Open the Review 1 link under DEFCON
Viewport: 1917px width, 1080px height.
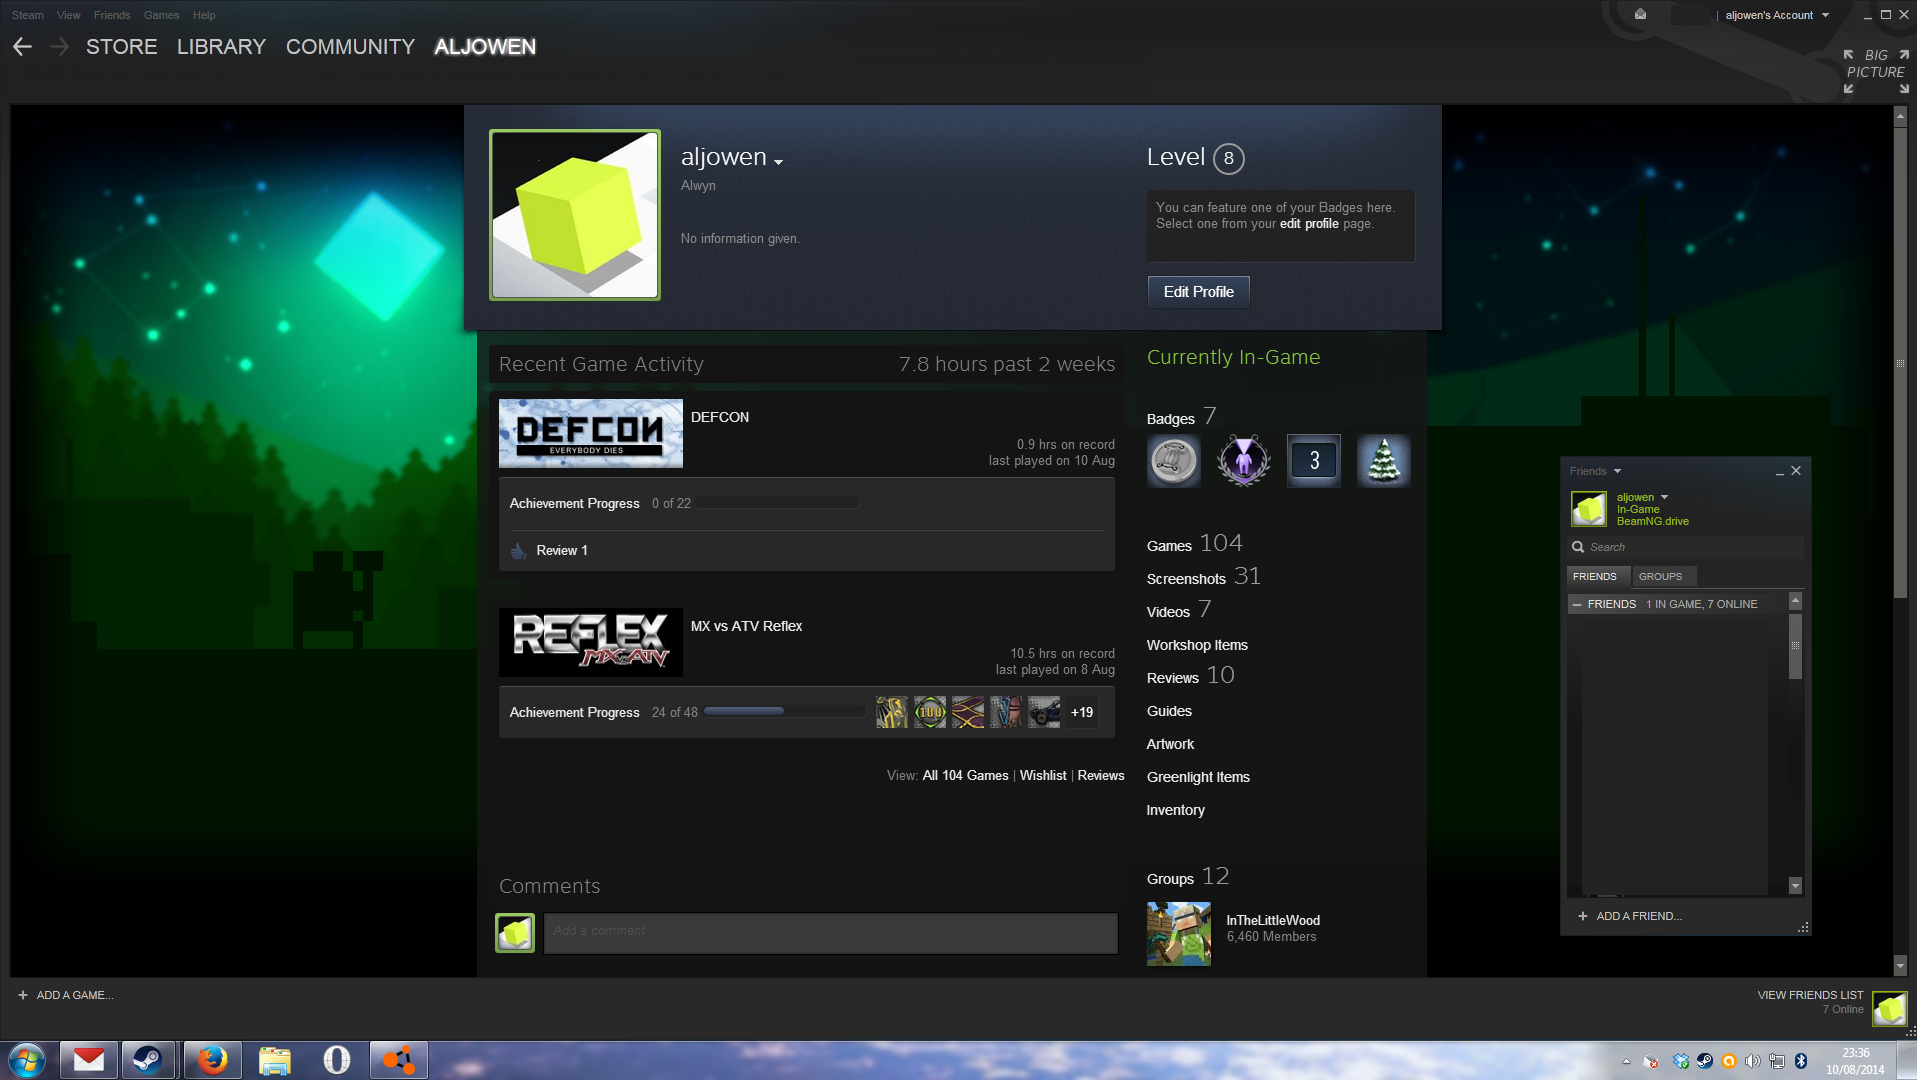pos(562,551)
